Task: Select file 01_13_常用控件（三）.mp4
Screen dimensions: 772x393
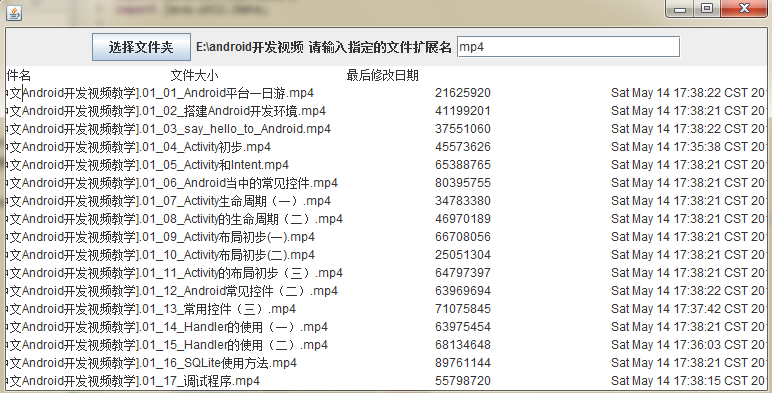Action: tap(151, 309)
